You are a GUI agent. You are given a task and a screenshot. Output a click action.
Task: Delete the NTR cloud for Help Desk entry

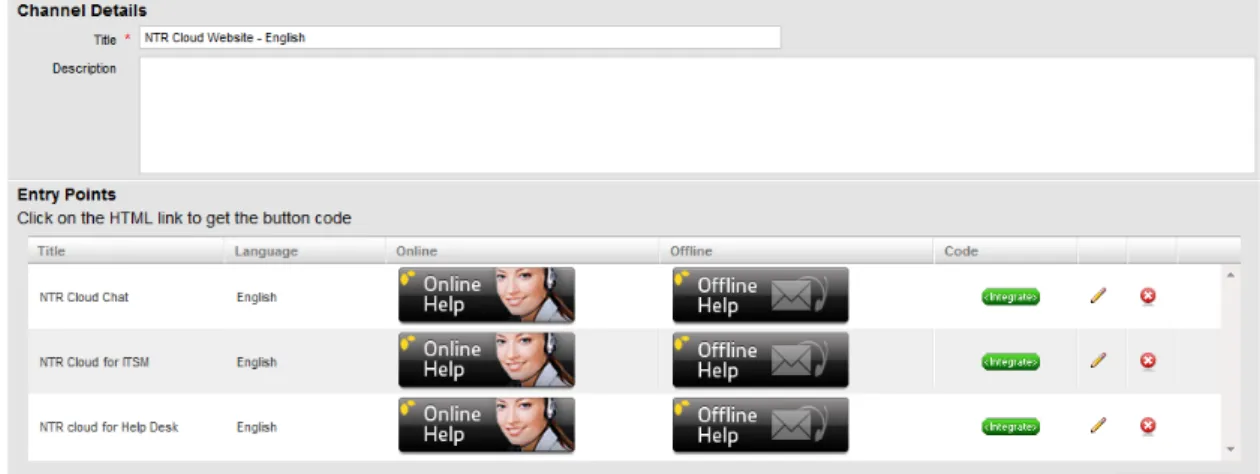pos(1148,425)
